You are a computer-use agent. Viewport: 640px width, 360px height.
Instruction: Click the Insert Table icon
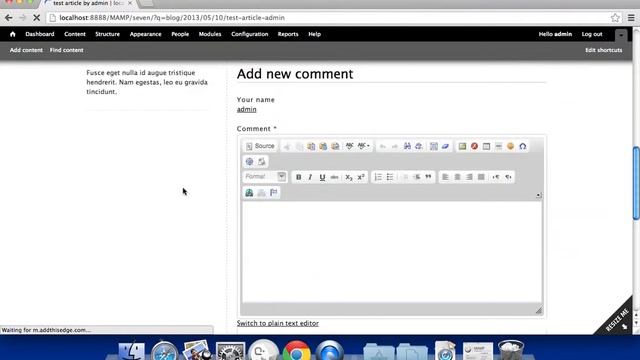tap(486, 146)
